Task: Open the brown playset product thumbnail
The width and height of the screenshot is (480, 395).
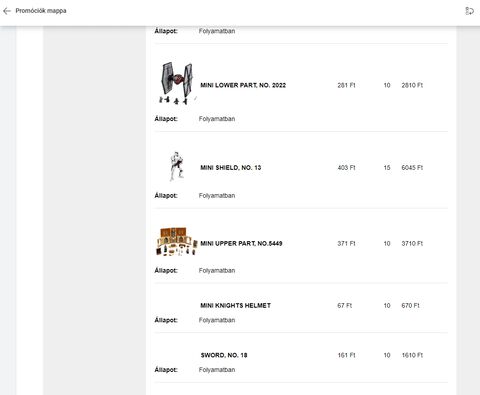Action: point(177,241)
